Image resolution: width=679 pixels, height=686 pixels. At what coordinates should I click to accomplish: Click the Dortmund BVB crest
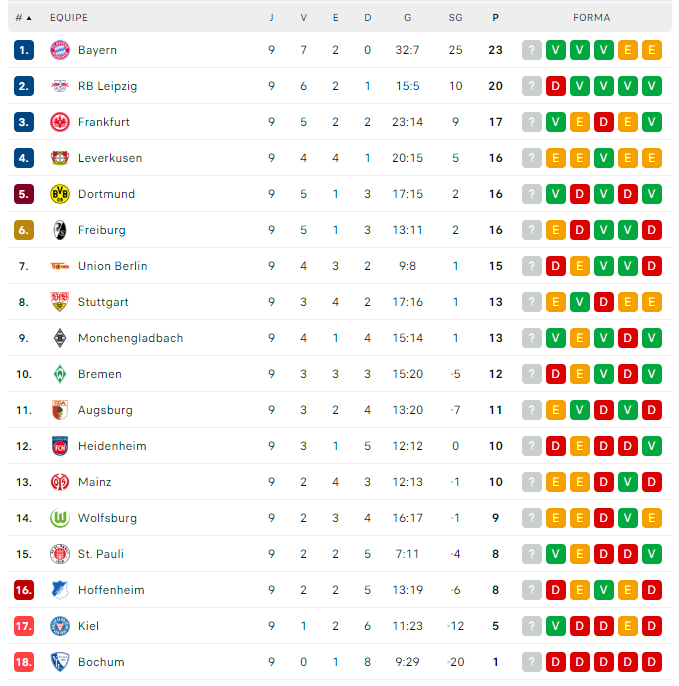click(60, 194)
